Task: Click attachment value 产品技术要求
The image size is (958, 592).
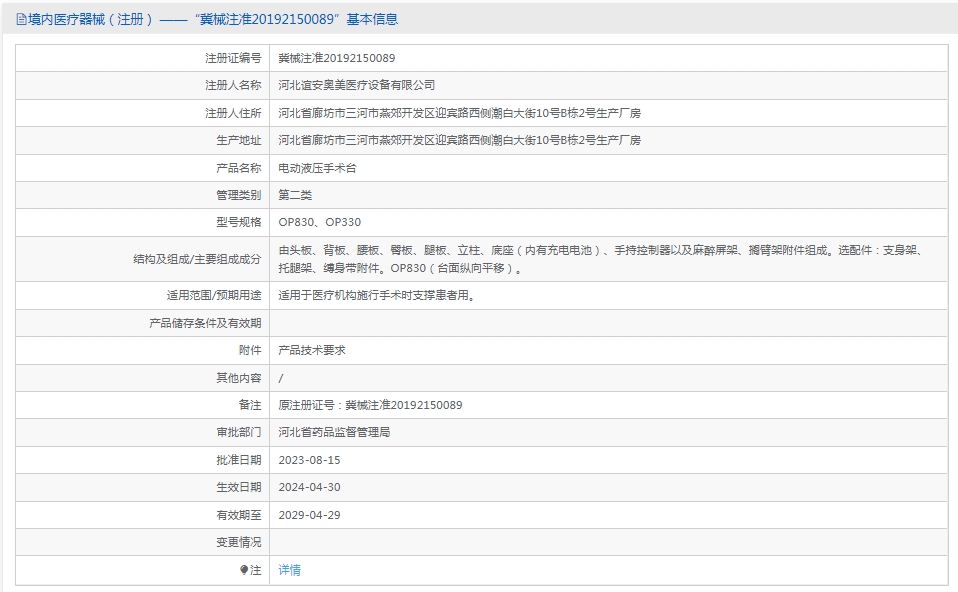Action: pyautogui.click(x=312, y=350)
